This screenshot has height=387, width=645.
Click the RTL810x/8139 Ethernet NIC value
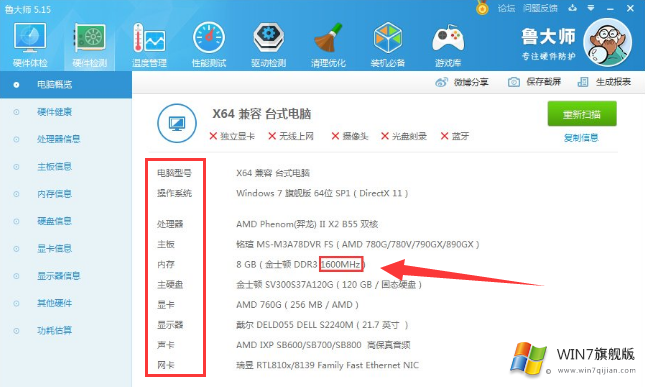click(x=327, y=365)
